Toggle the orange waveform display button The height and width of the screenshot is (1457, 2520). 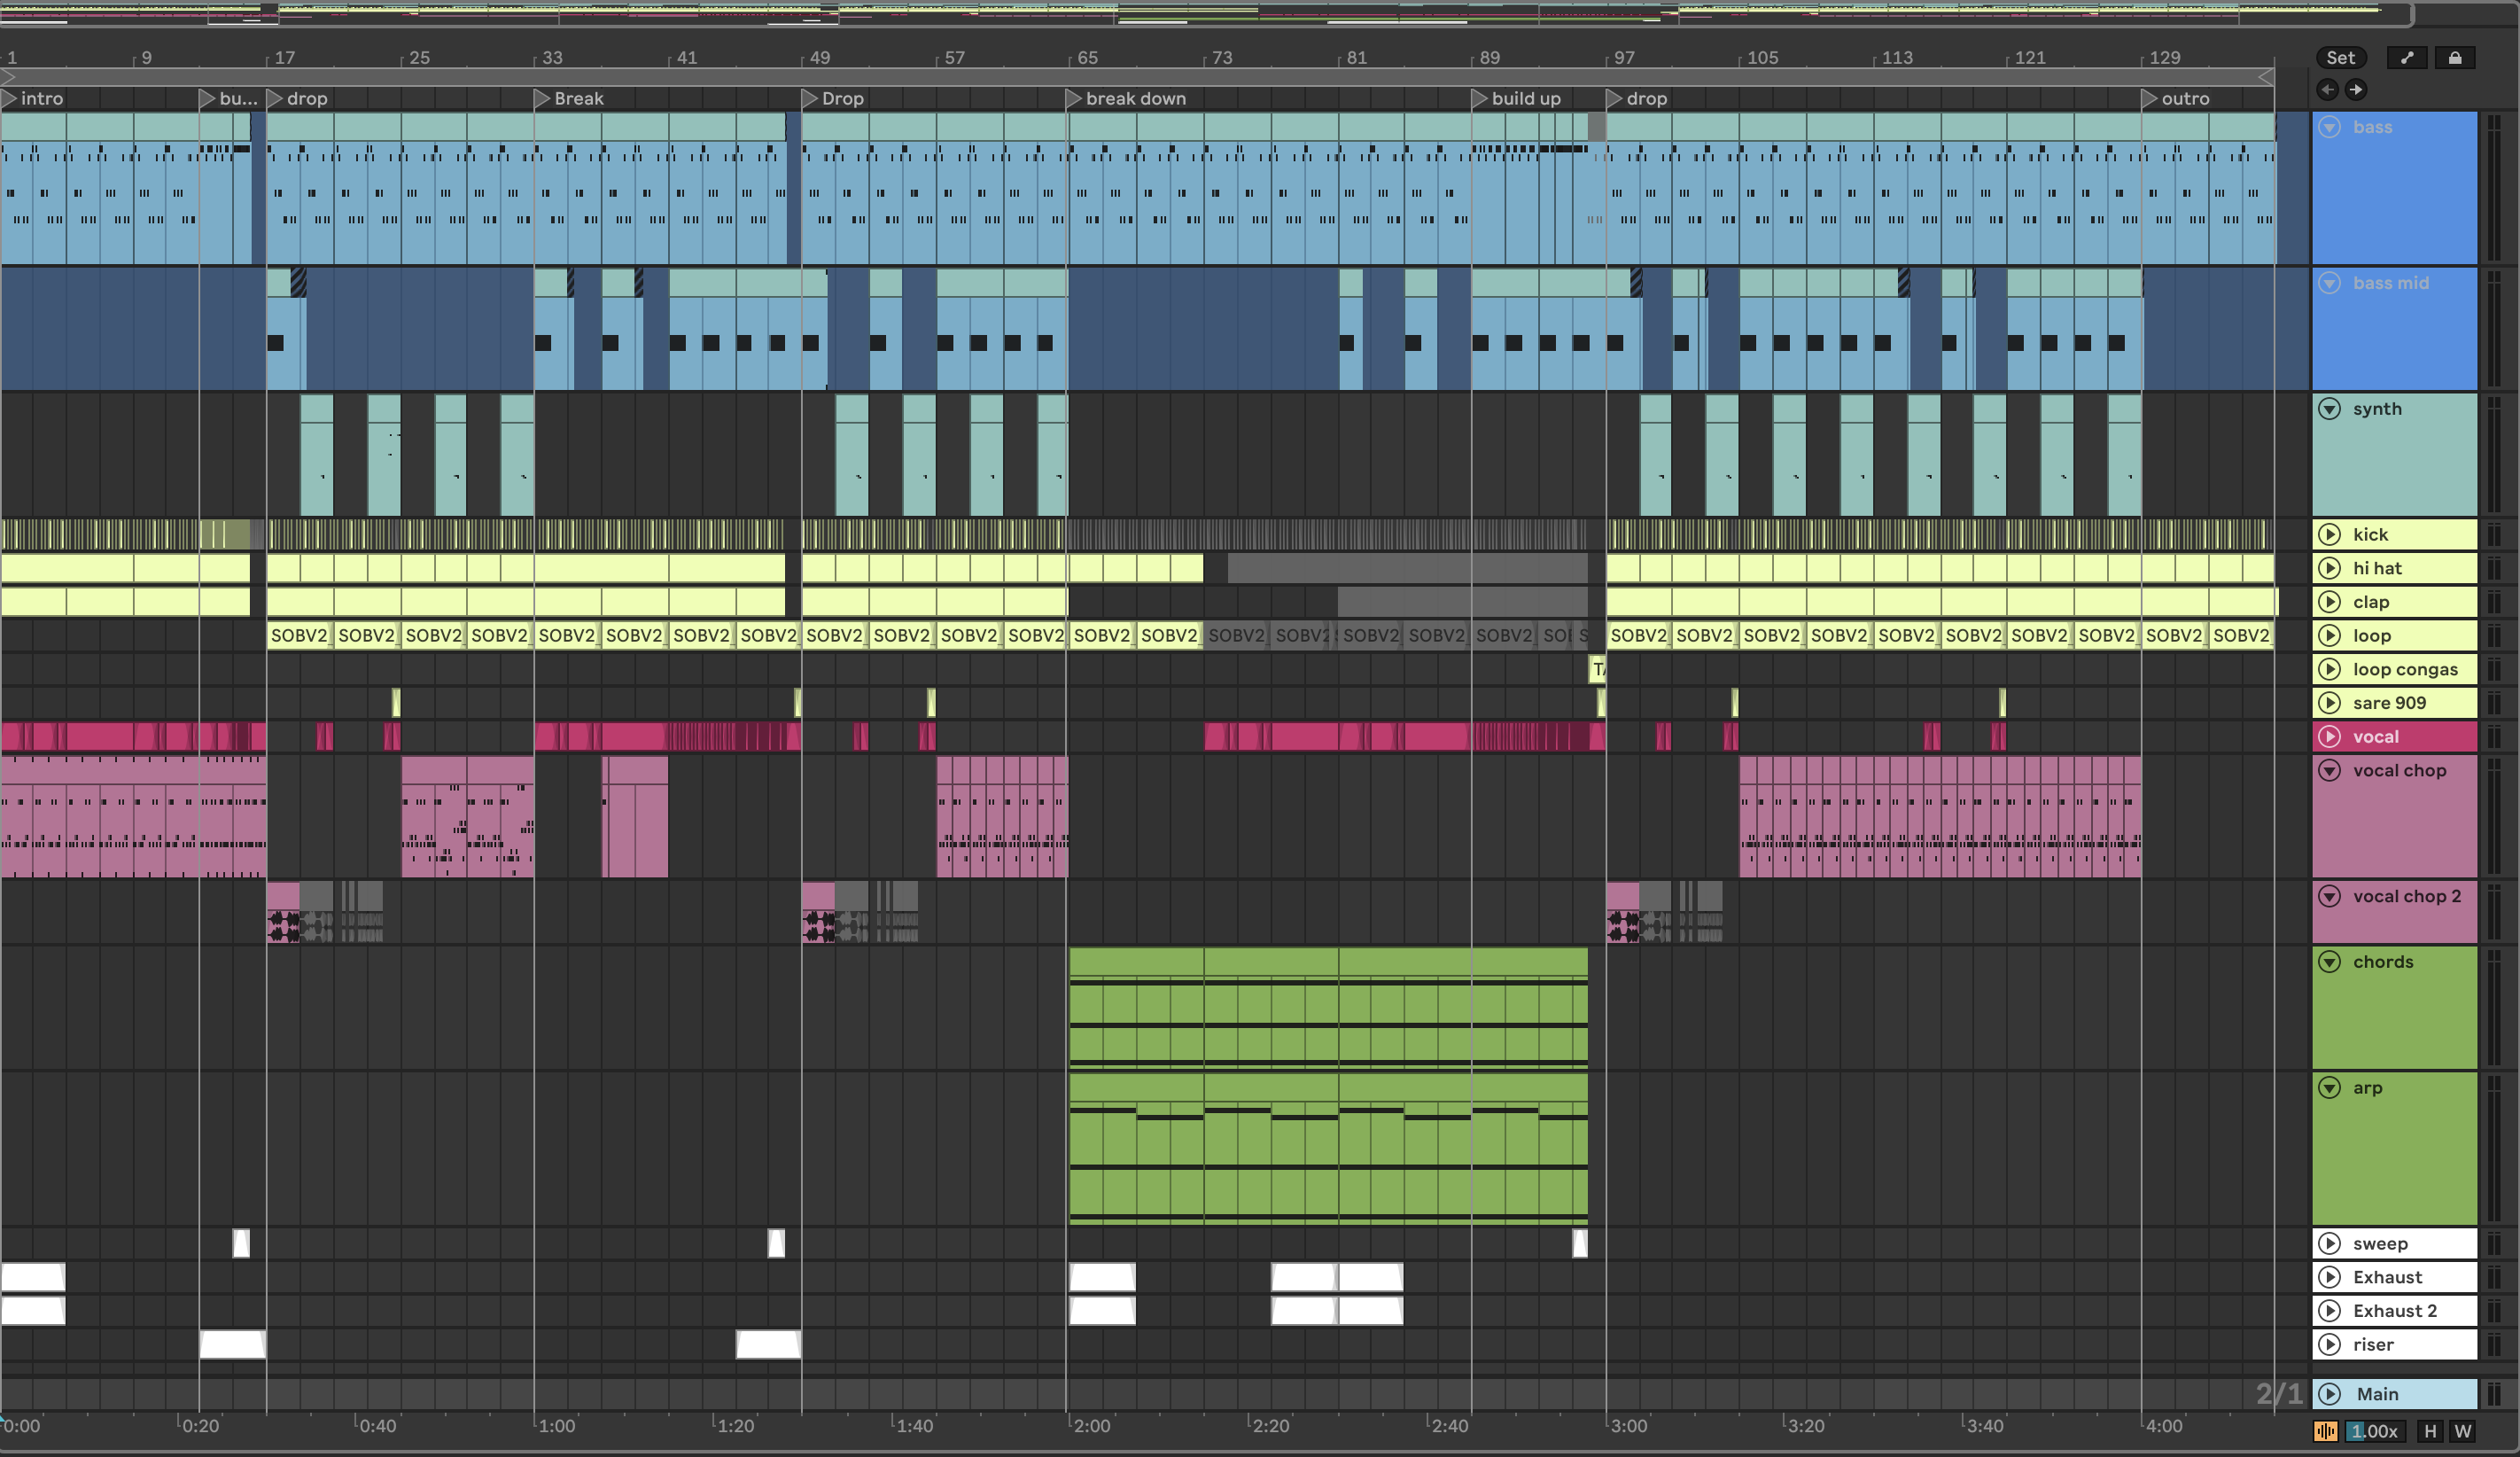click(2325, 1431)
